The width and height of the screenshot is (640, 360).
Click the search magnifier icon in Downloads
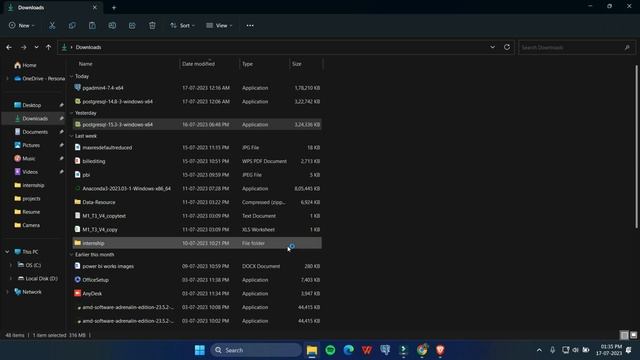627,47
